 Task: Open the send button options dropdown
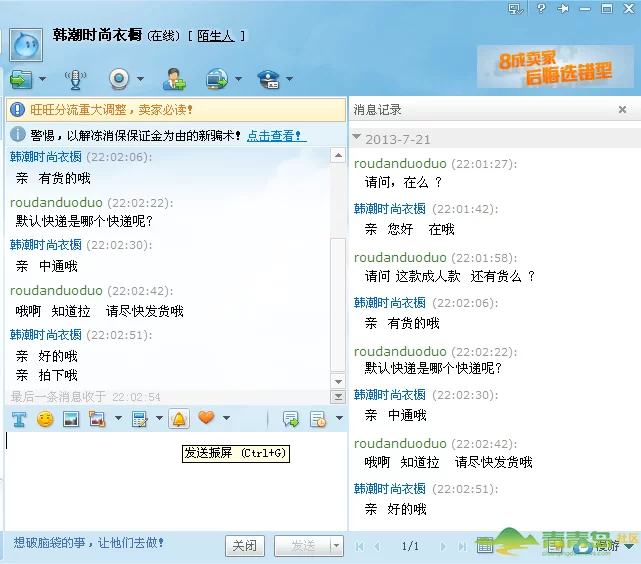pos(336,546)
